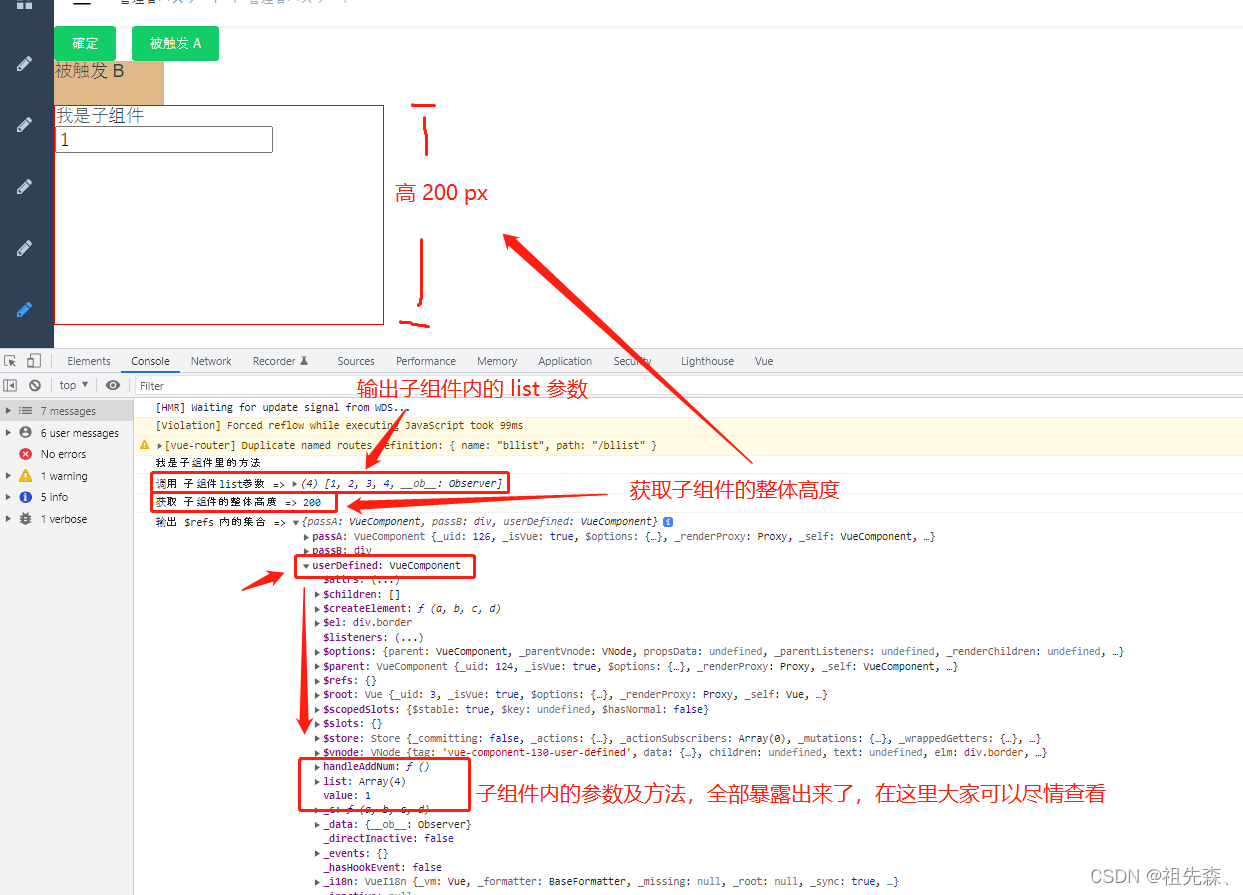Click the red error icon beside No errors
The height and width of the screenshot is (895, 1243).
(x=26, y=454)
